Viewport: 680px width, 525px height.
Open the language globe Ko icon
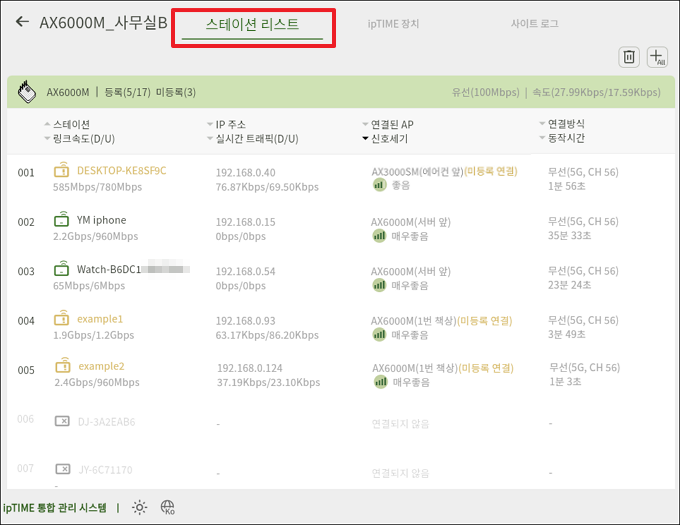click(167, 507)
